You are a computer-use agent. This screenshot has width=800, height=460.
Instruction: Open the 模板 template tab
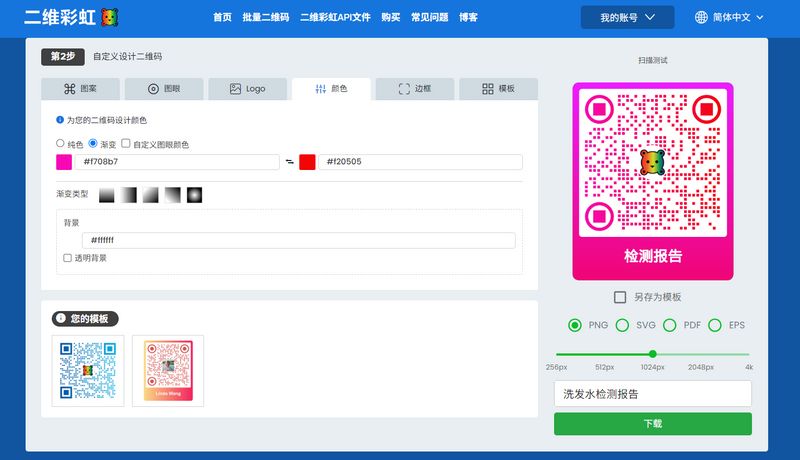click(x=498, y=89)
